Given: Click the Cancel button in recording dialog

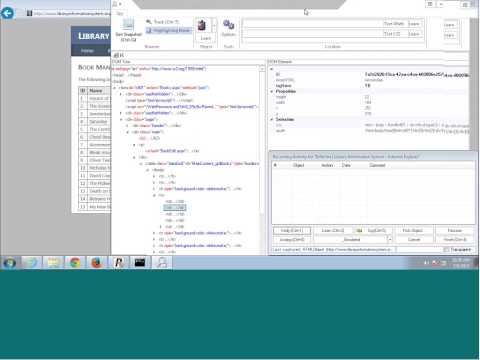Looking at the screenshot, I should tap(414, 239).
